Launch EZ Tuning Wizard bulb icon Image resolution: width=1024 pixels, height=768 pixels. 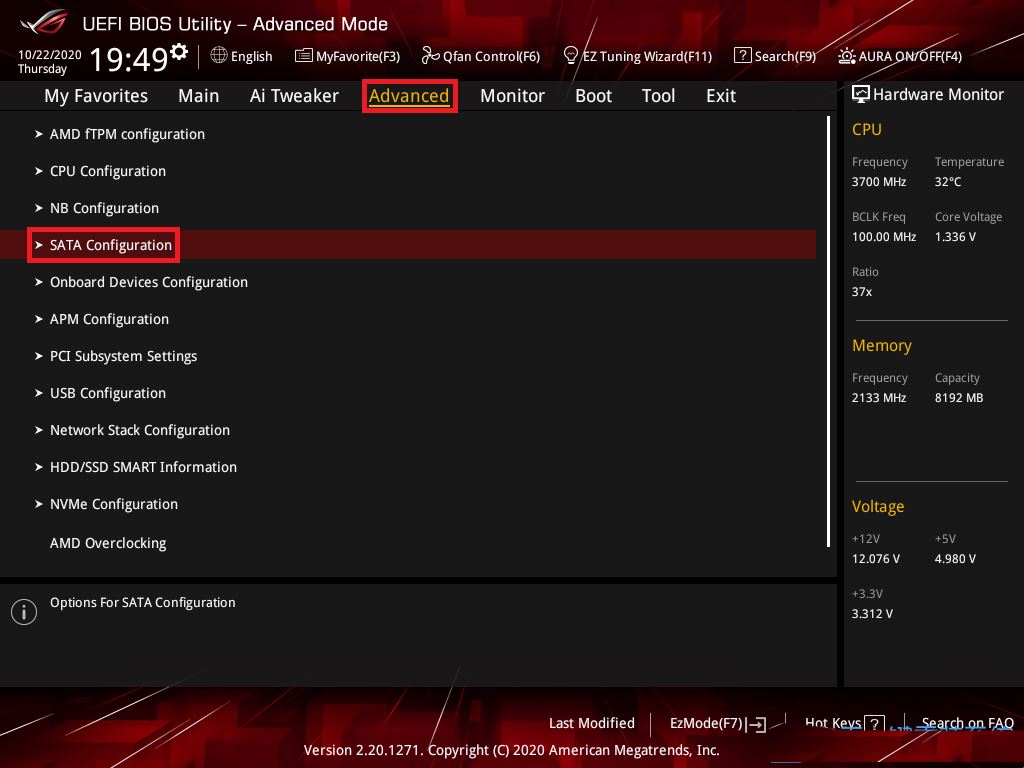[570, 56]
